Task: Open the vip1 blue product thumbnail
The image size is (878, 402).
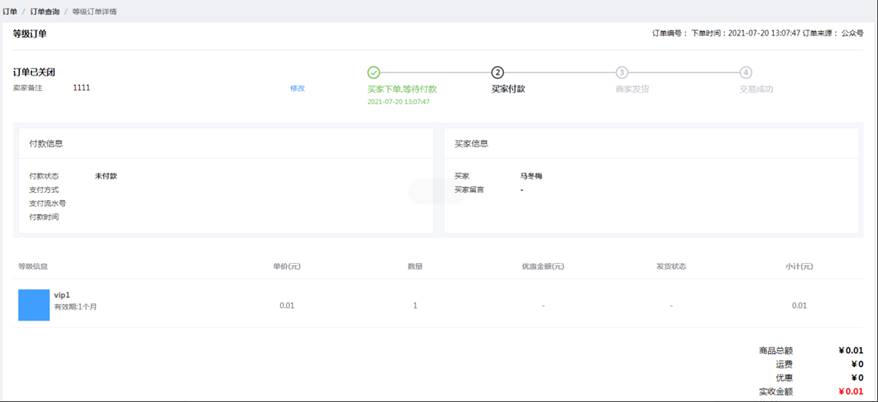Action: click(x=34, y=305)
